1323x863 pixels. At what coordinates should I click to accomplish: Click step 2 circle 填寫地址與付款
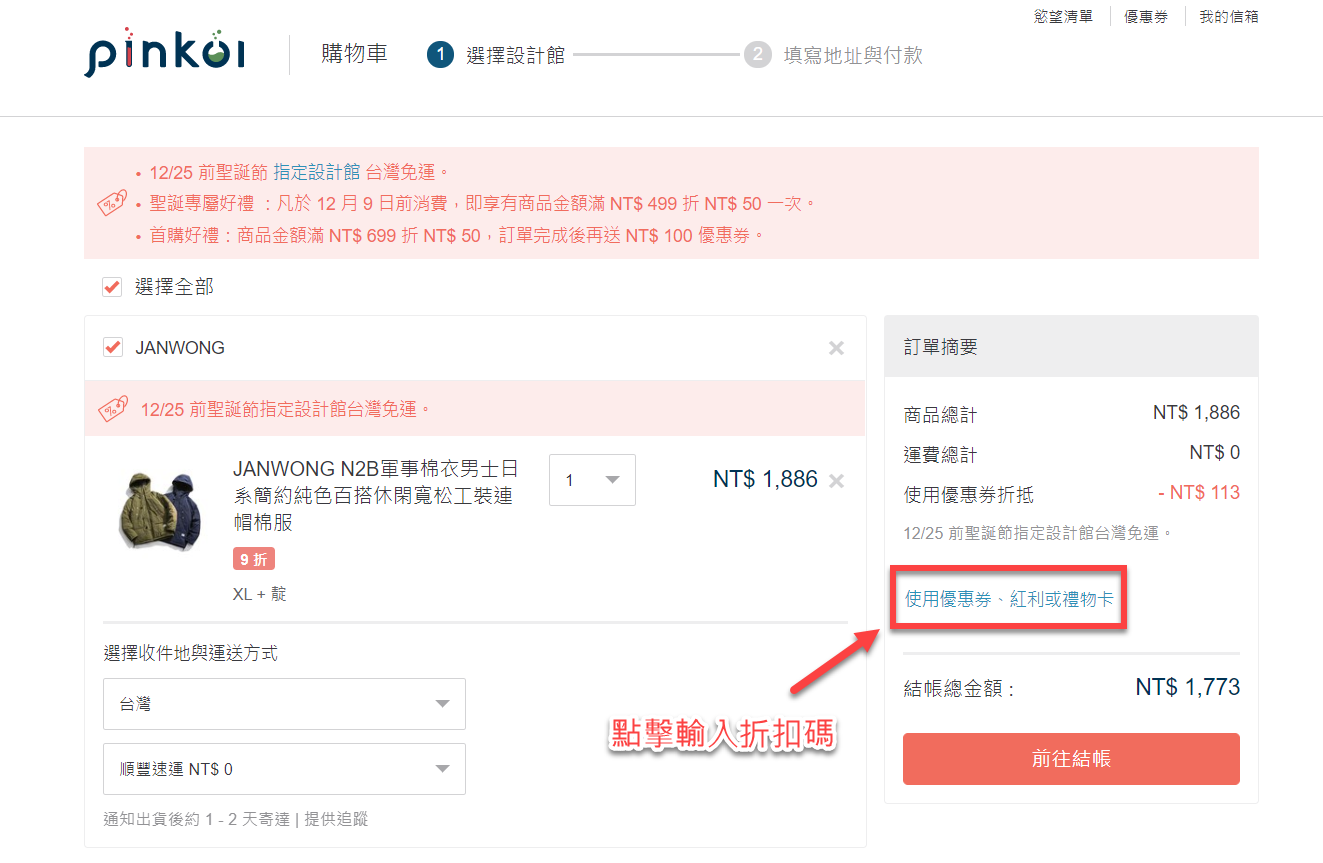[757, 55]
